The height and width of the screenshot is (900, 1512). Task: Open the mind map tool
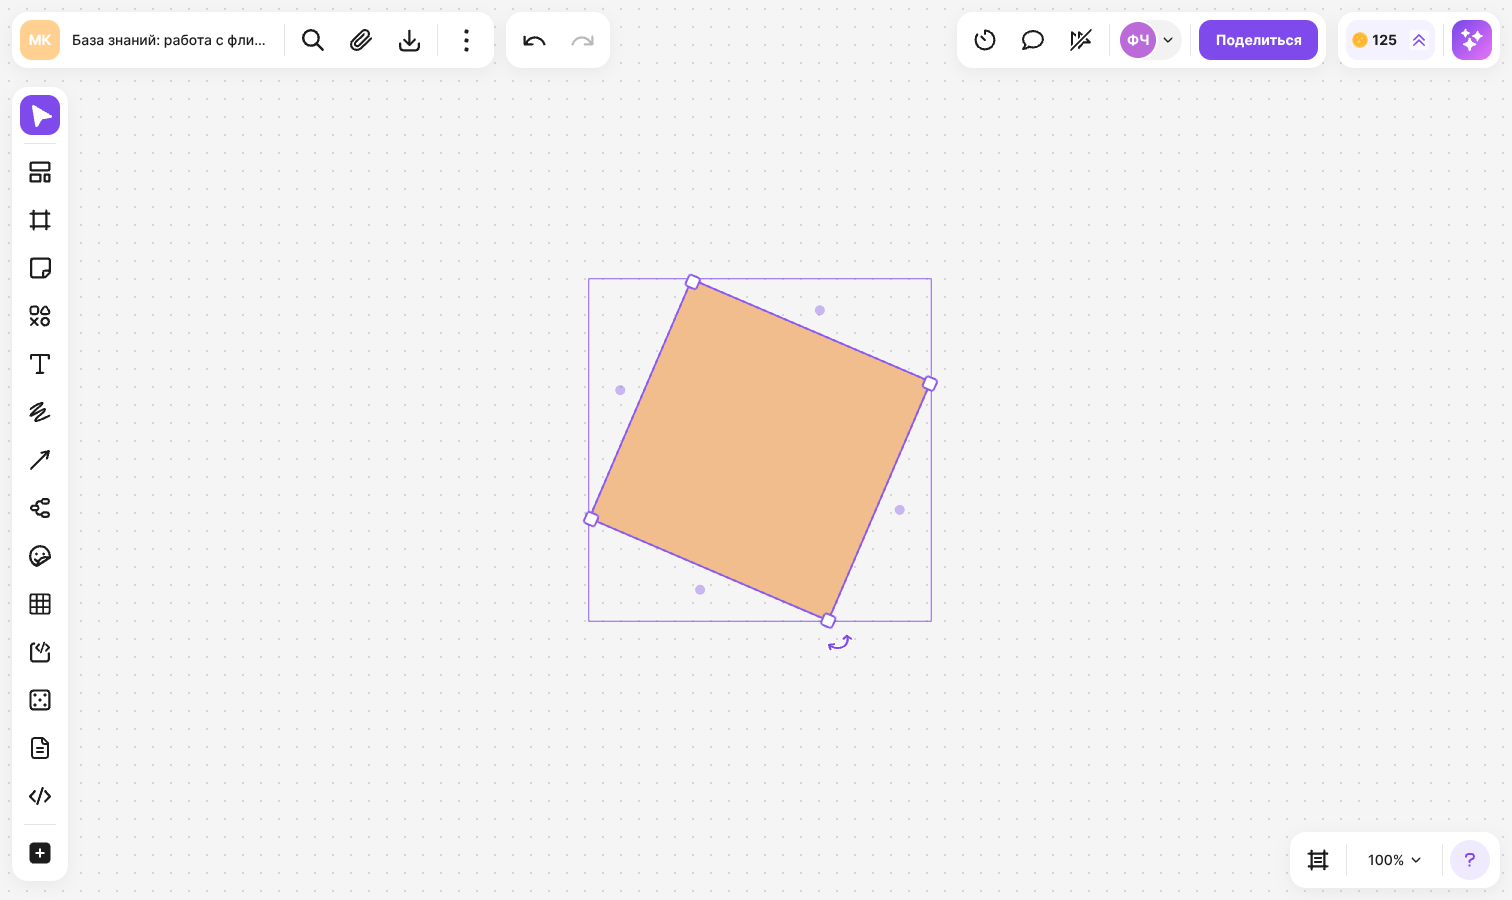40,508
